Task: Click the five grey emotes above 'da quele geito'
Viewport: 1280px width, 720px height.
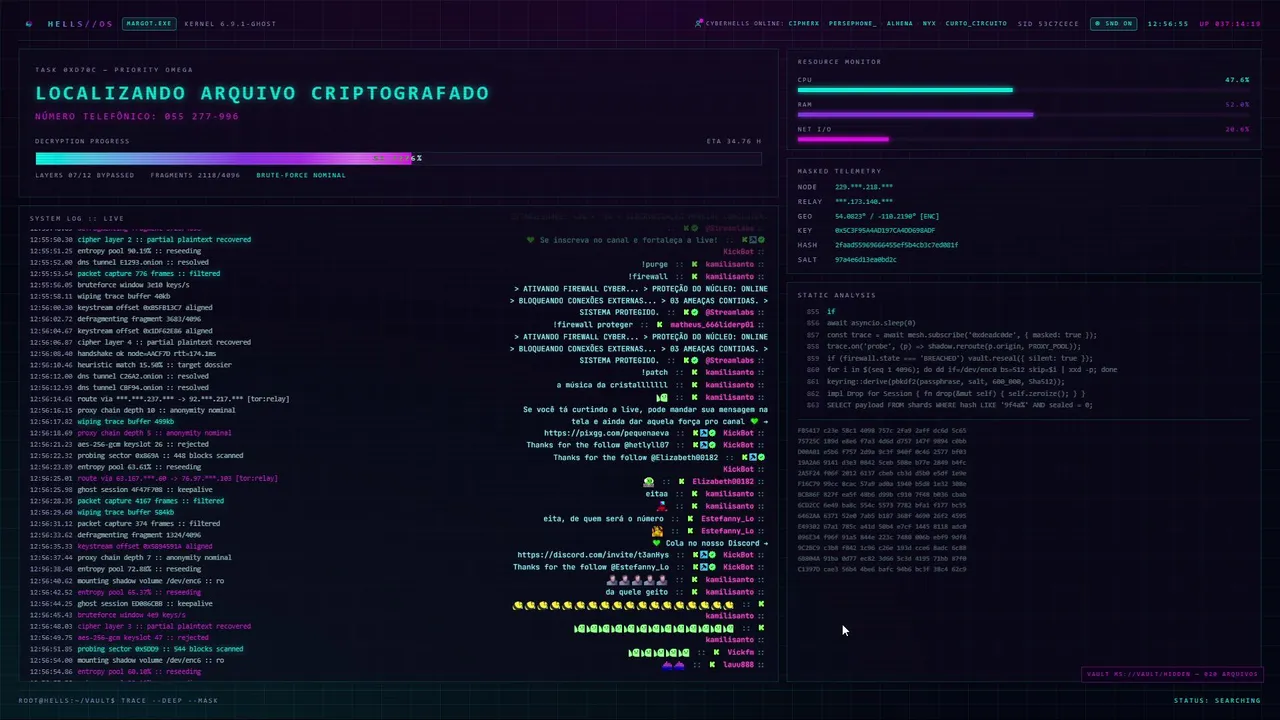Action: (x=637, y=580)
